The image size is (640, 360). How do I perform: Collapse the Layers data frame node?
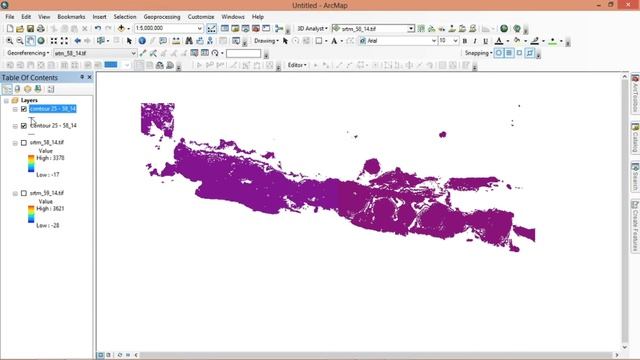coord(6,100)
